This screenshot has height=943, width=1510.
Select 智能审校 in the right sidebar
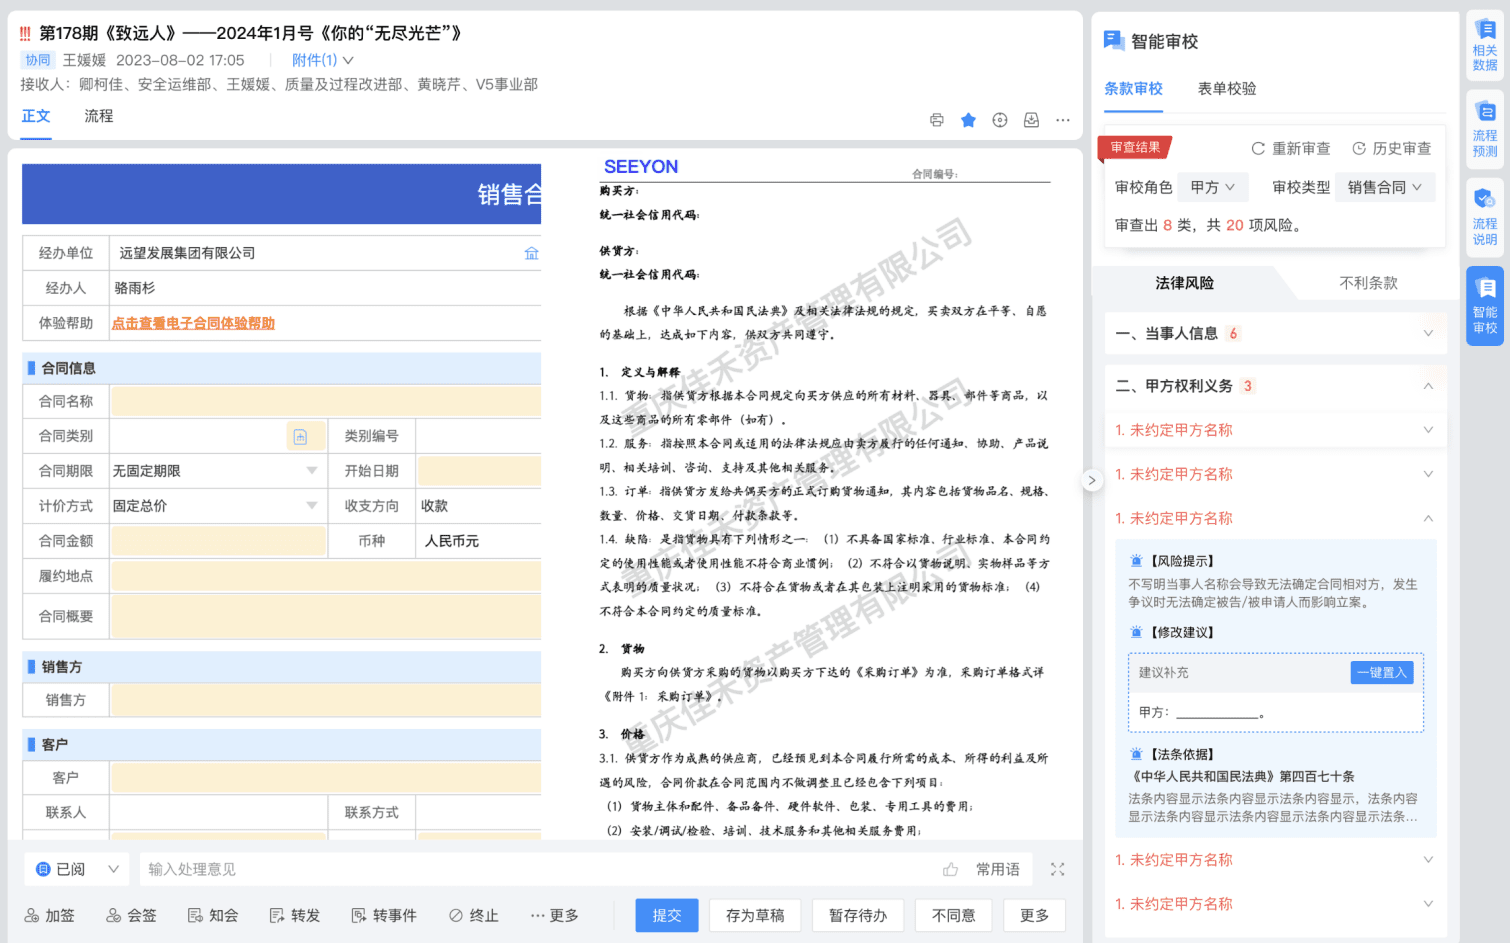[x=1485, y=305]
